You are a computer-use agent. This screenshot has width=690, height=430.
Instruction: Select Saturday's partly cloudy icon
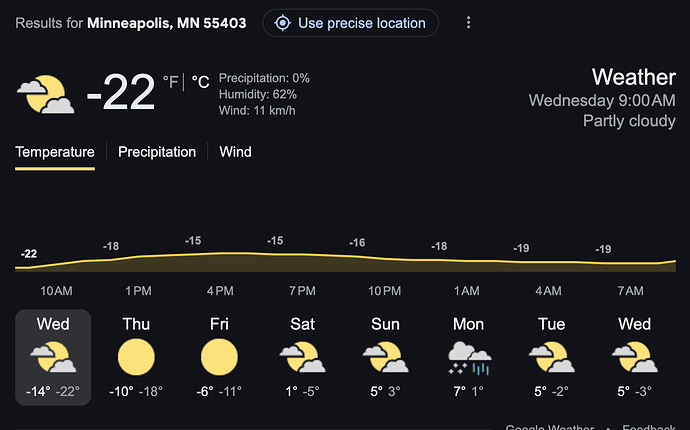302,357
